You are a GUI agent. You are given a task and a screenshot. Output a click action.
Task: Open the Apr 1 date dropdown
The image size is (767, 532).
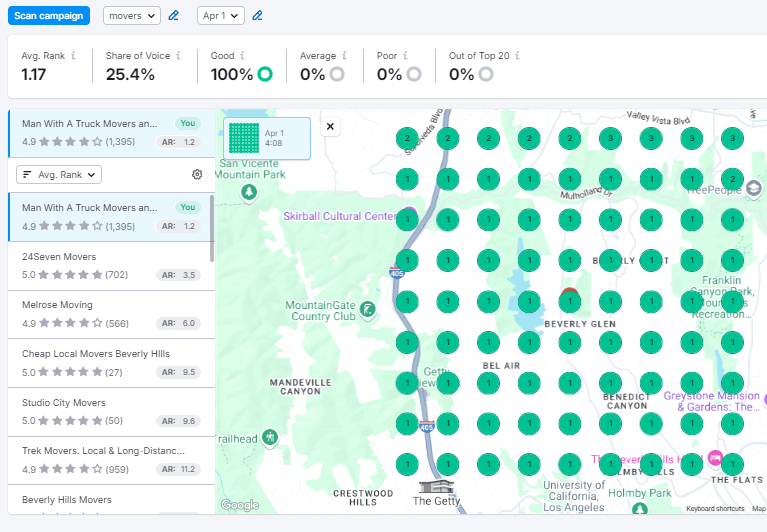(221, 16)
